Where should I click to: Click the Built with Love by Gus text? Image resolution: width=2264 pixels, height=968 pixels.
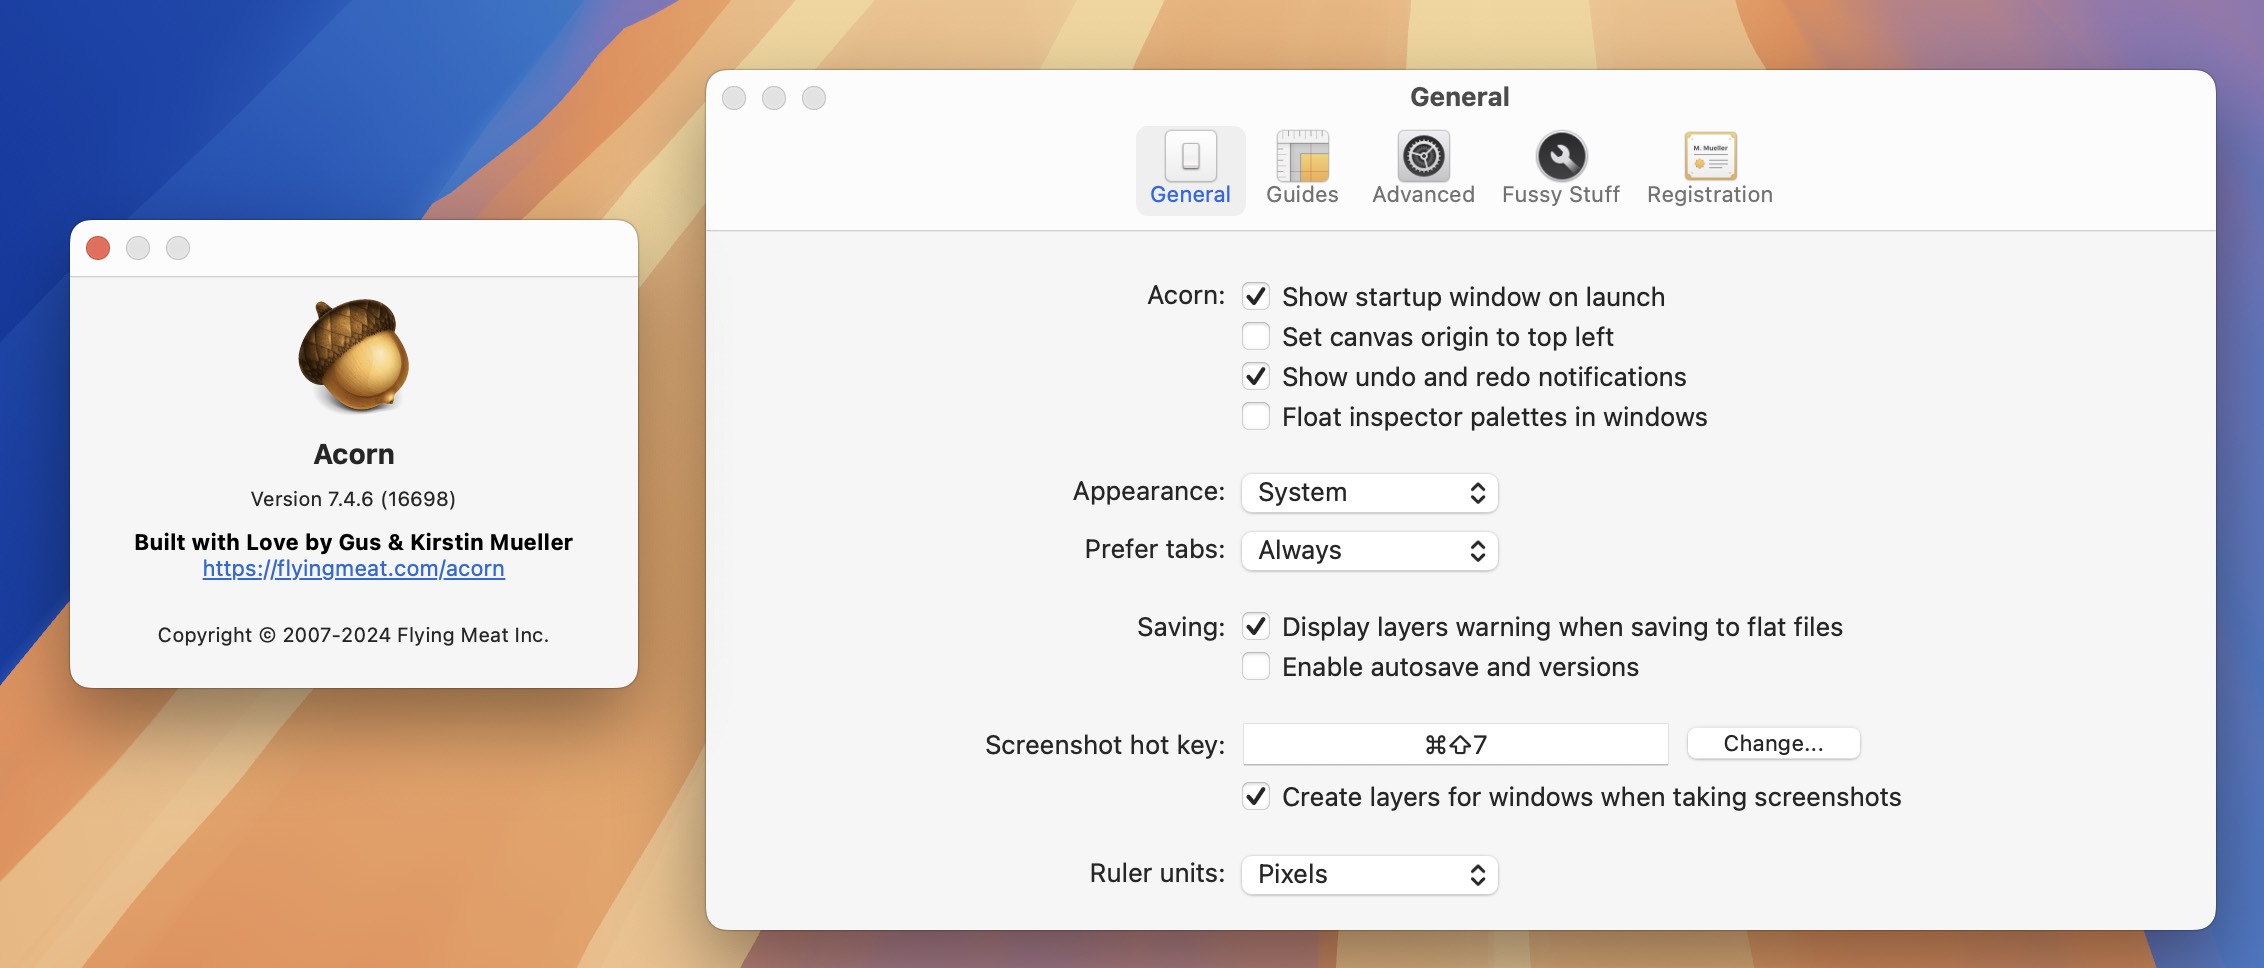click(x=353, y=542)
